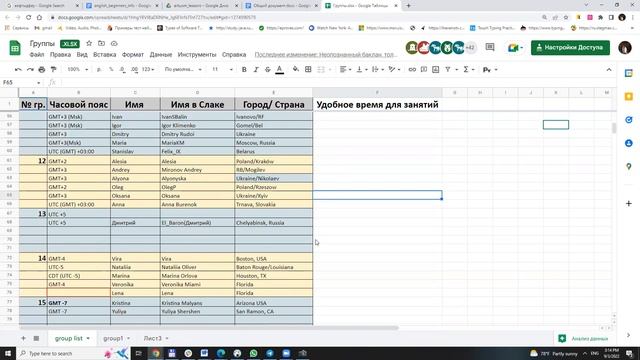Toggle italic formatting
640x360 pixels.
[x=256, y=70]
